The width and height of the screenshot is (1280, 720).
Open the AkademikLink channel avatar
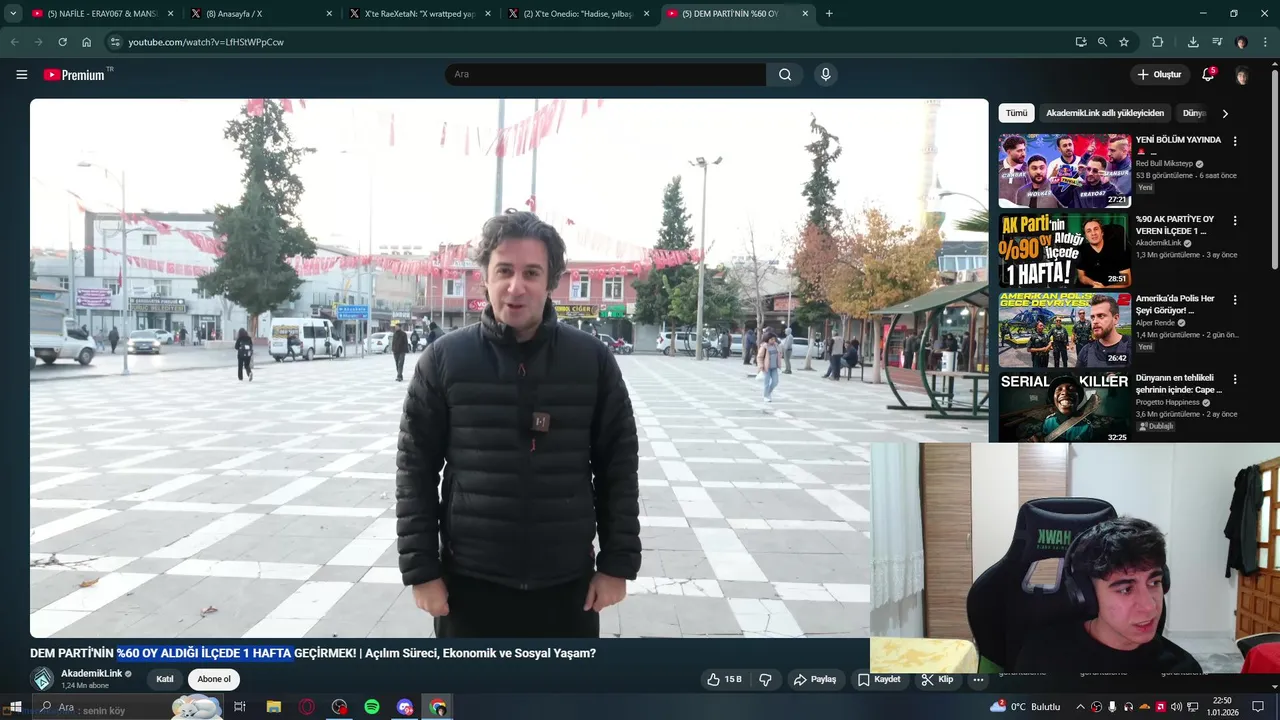pyautogui.click(x=43, y=679)
